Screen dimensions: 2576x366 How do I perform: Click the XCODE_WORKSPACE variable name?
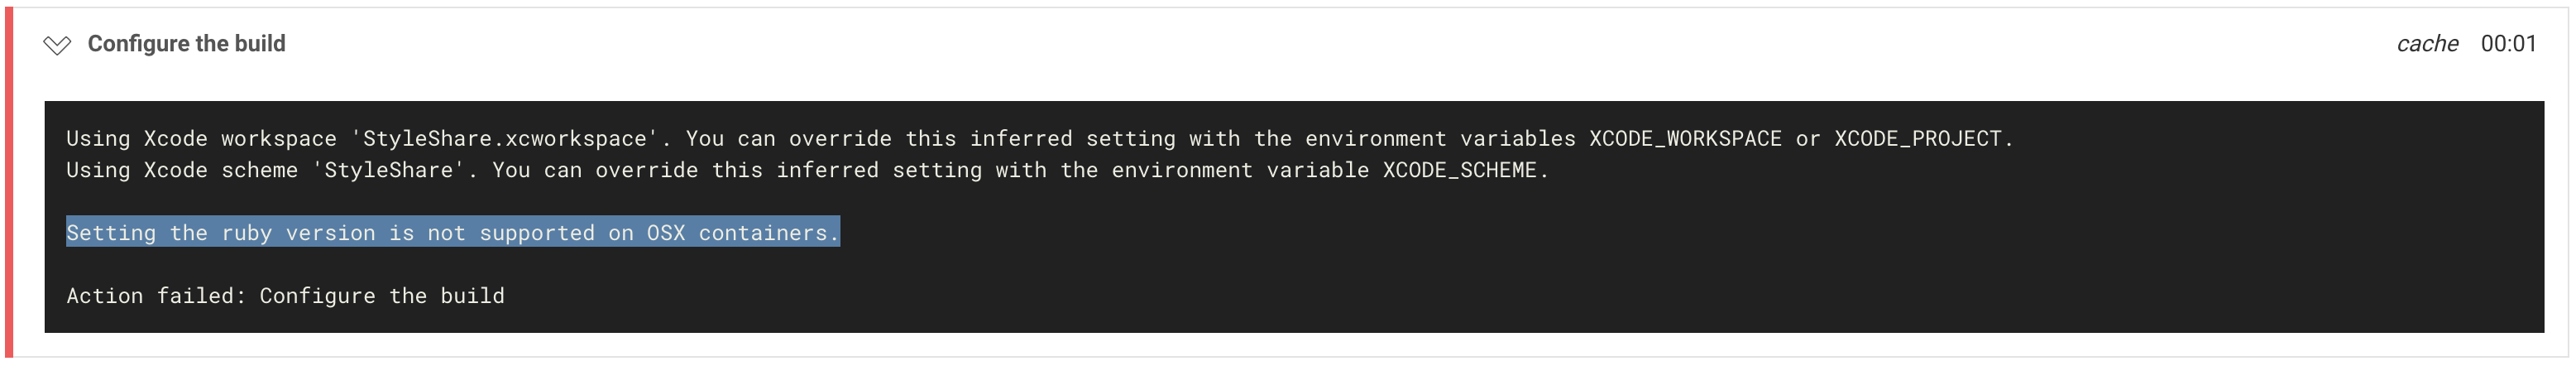point(1685,139)
